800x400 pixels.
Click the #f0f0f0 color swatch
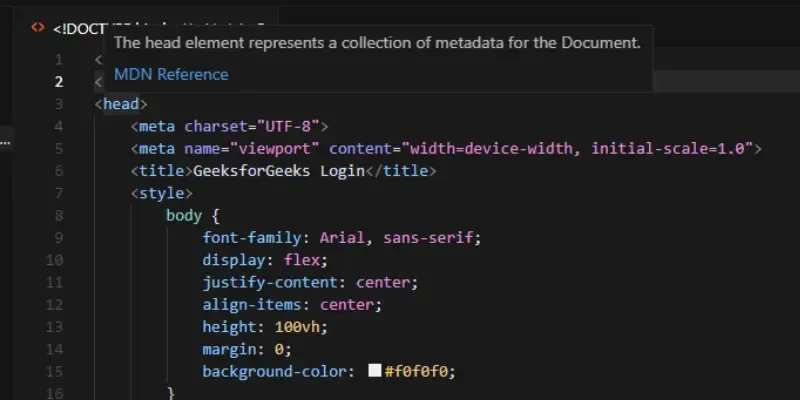(375, 371)
